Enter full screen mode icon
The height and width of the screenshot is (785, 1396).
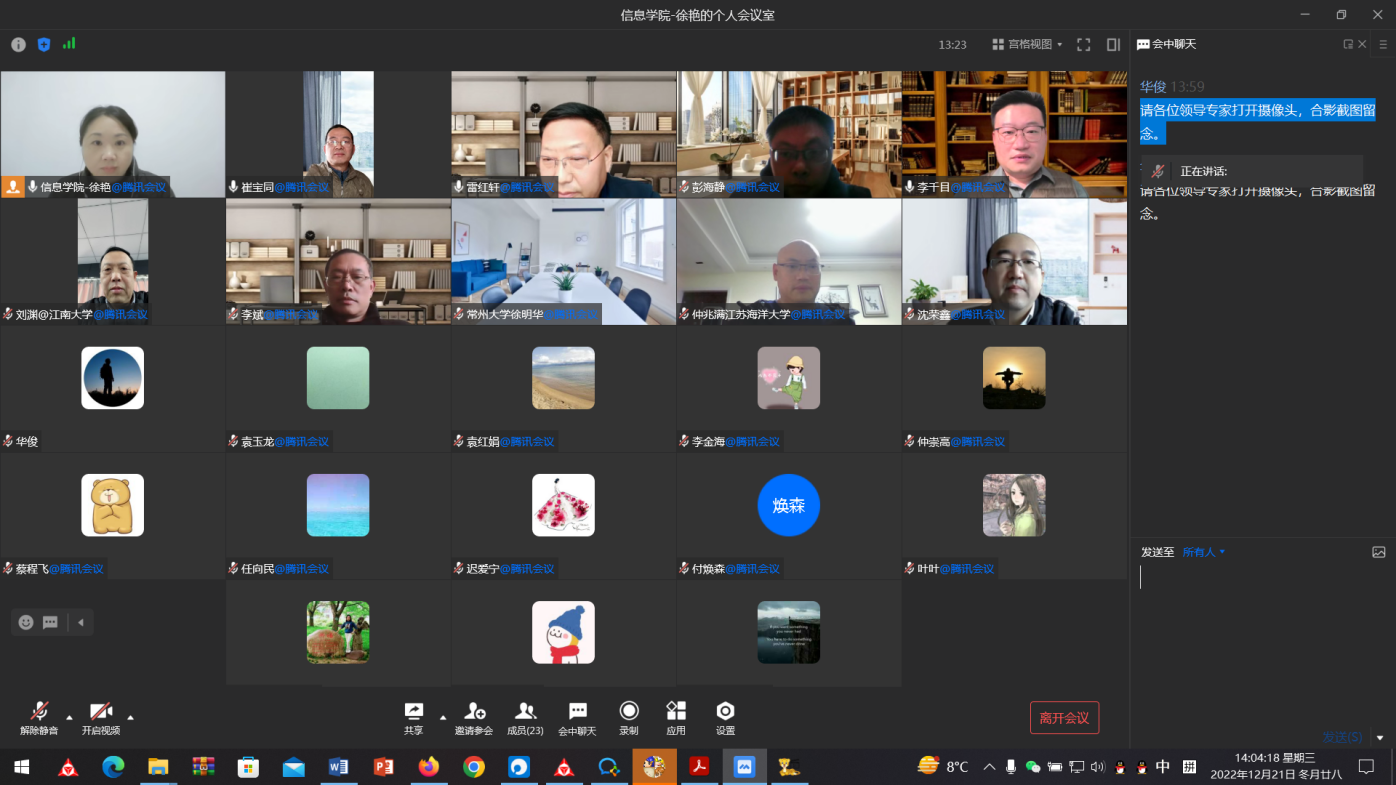tap(1083, 45)
